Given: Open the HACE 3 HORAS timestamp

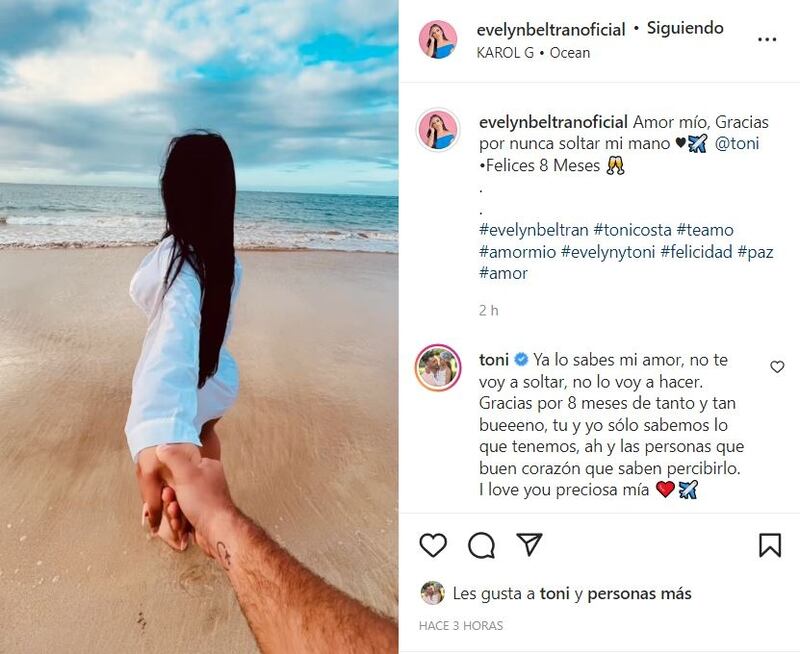Looking at the screenshot, I should coord(461,625).
